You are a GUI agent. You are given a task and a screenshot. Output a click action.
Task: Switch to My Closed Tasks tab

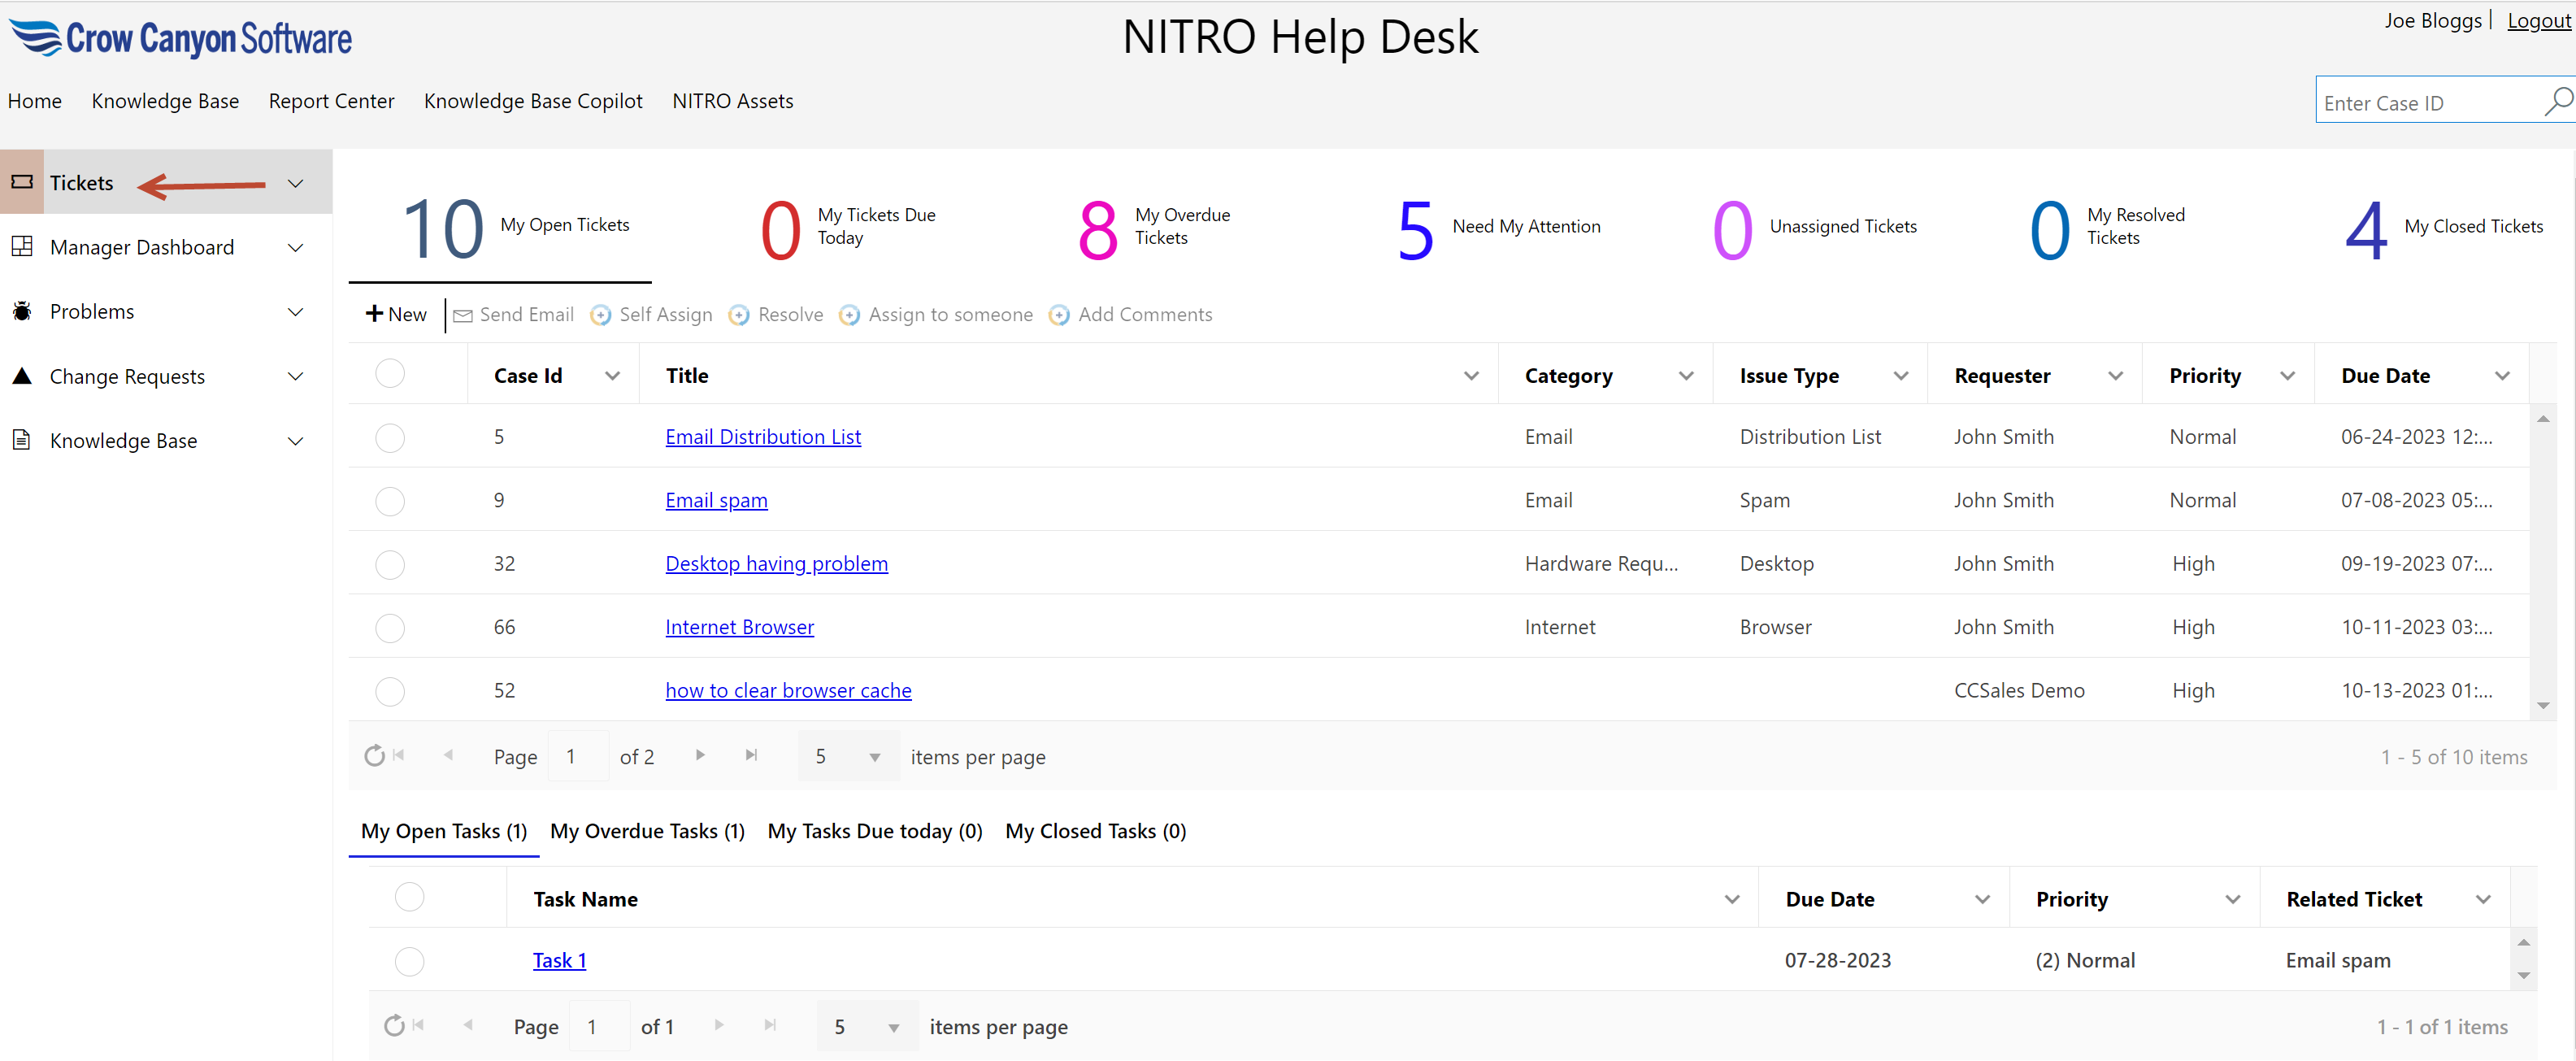tap(1096, 831)
